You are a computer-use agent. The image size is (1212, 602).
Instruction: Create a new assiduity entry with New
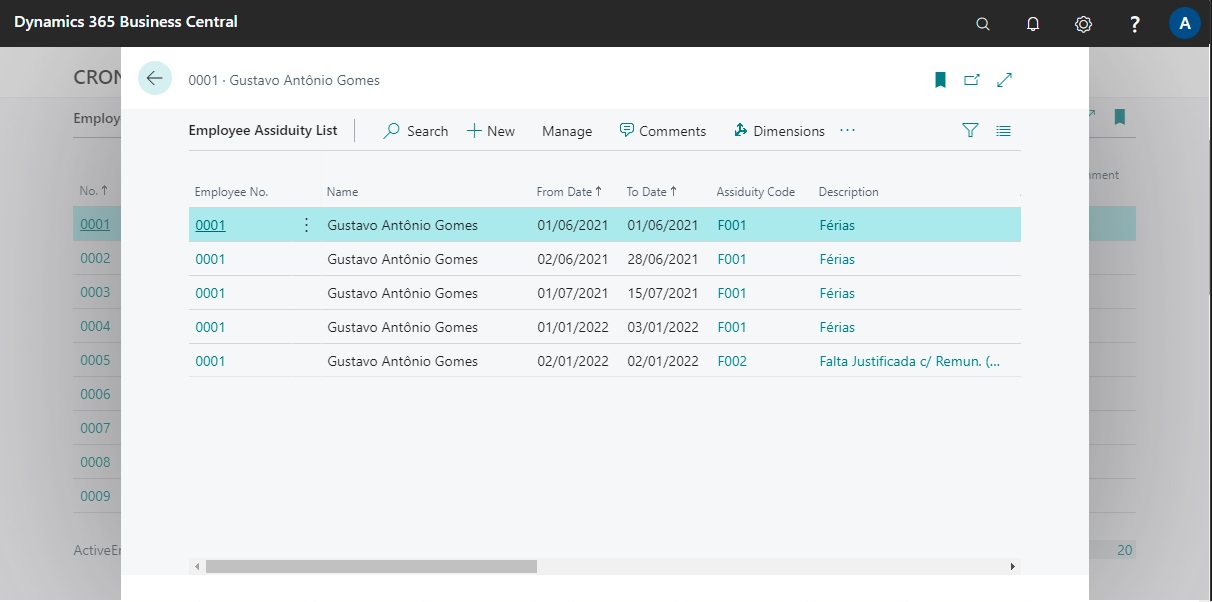(x=491, y=131)
